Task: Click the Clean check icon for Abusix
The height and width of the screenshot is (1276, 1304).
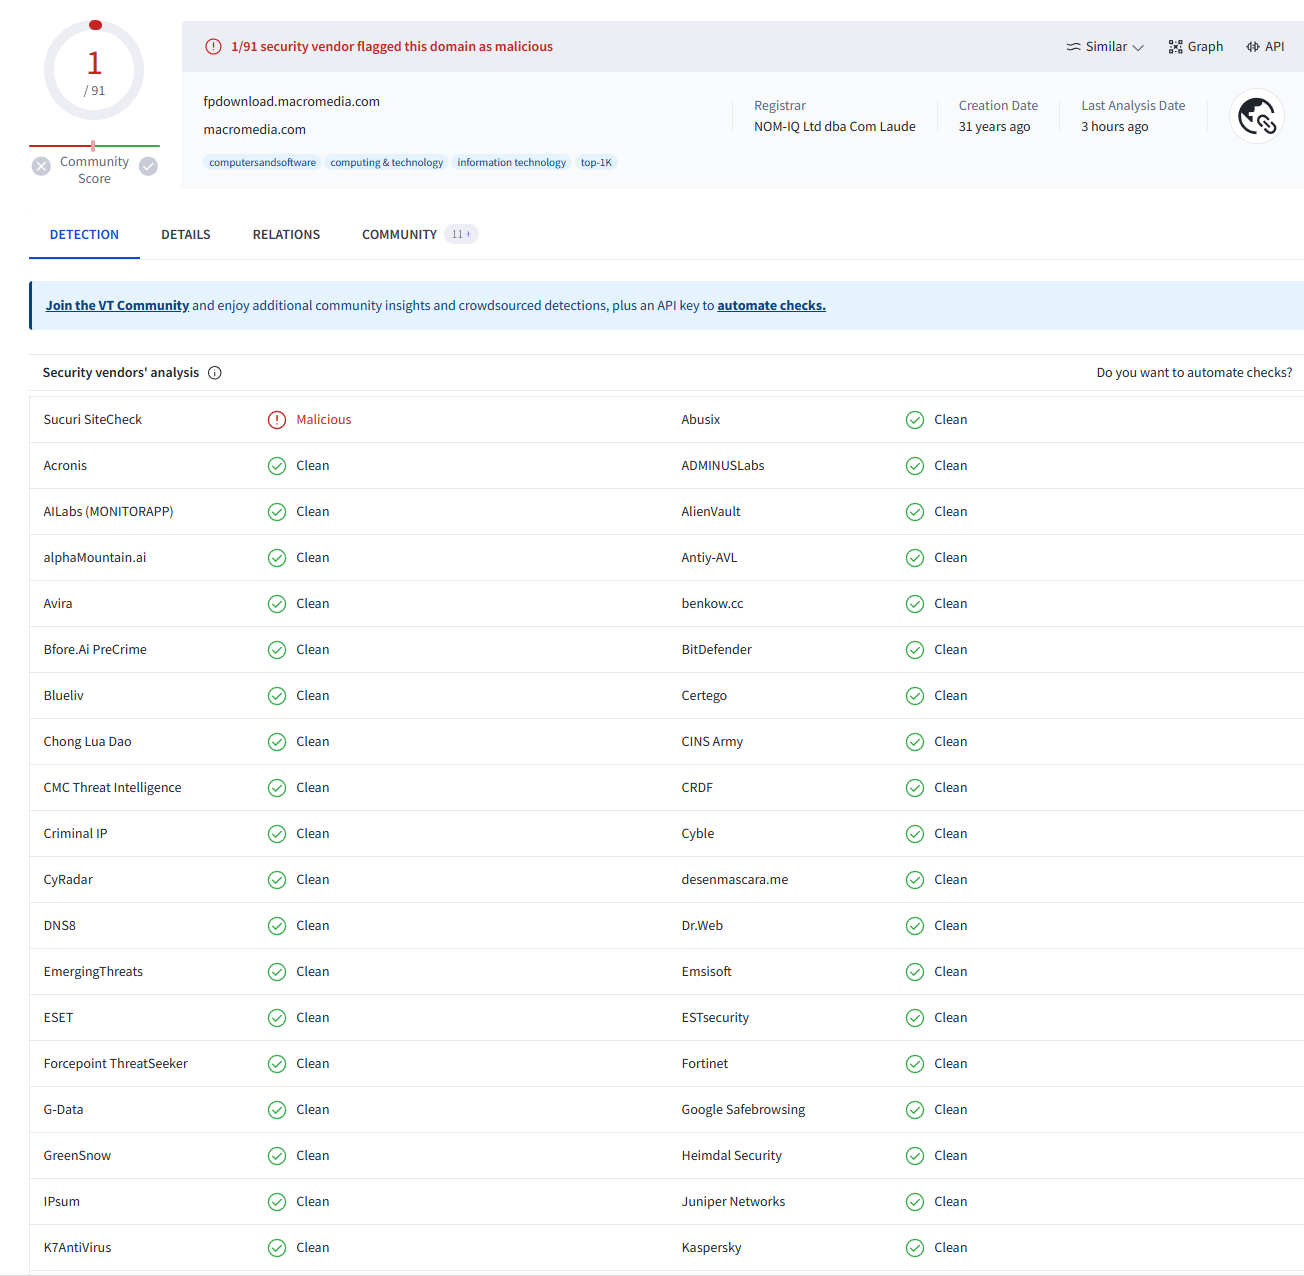Action: point(915,420)
